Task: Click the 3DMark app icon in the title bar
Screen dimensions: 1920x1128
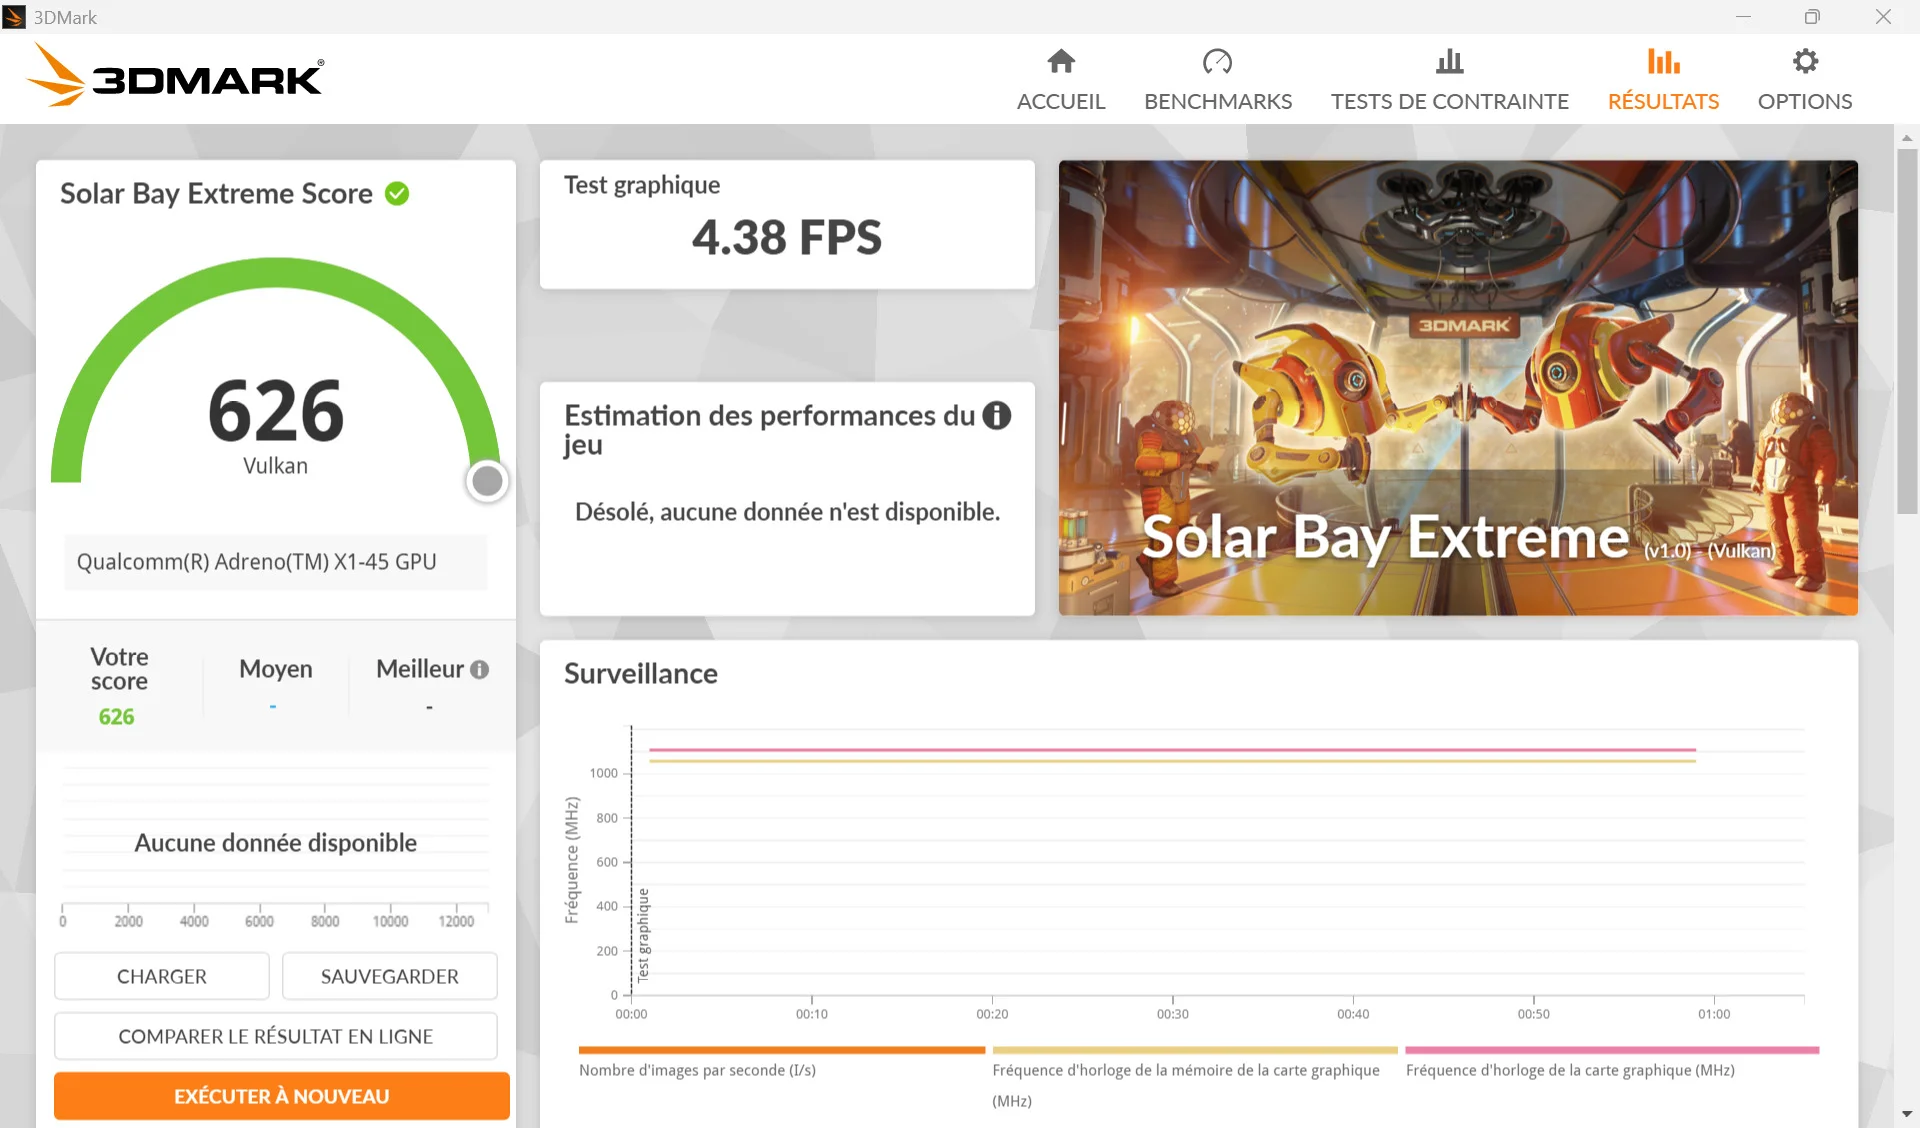Action: point(14,17)
